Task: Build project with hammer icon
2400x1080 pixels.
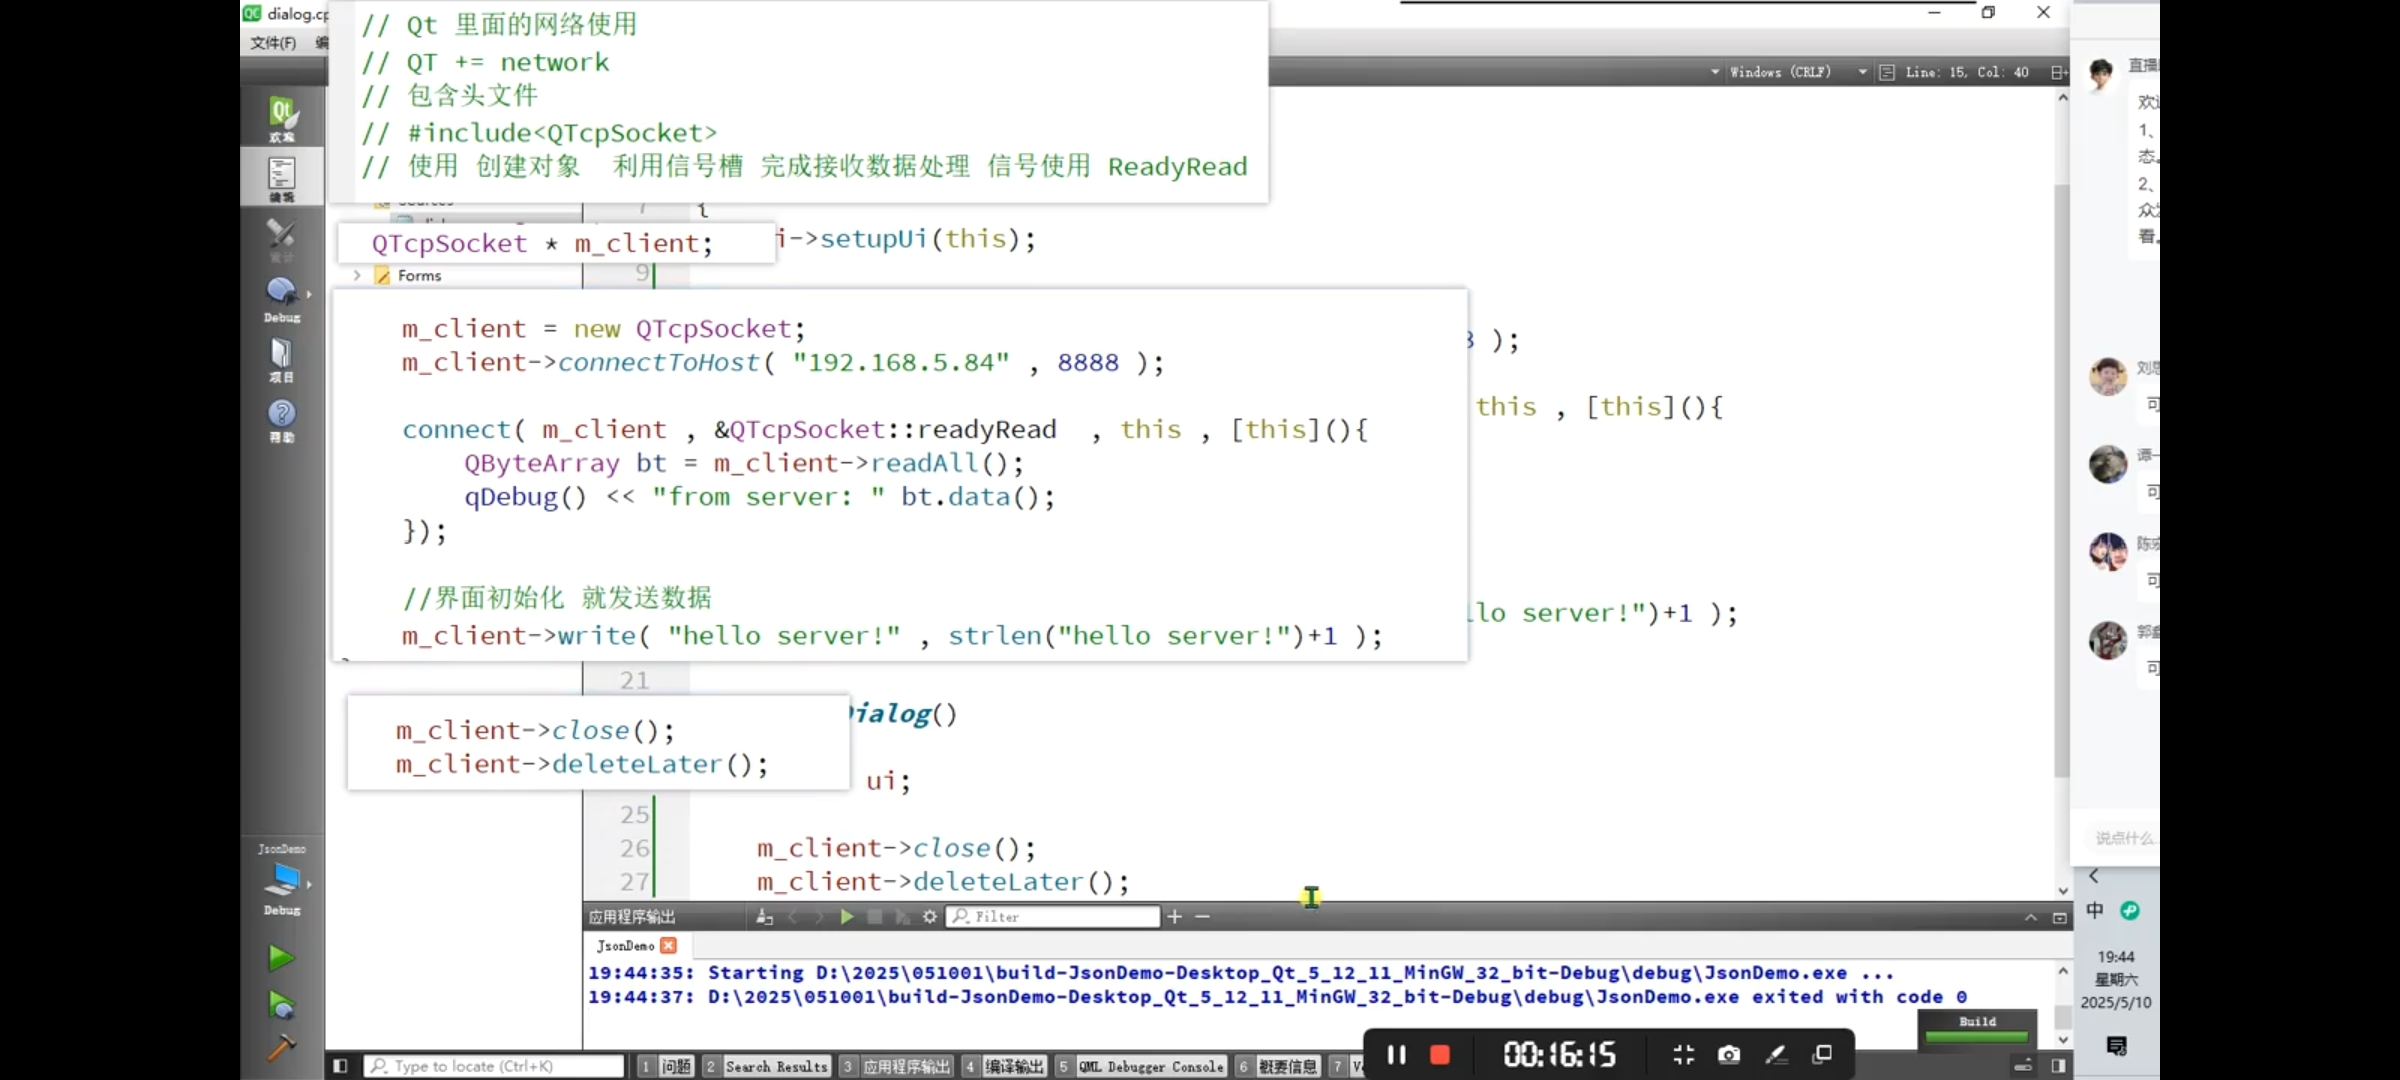Action: tap(281, 1047)
